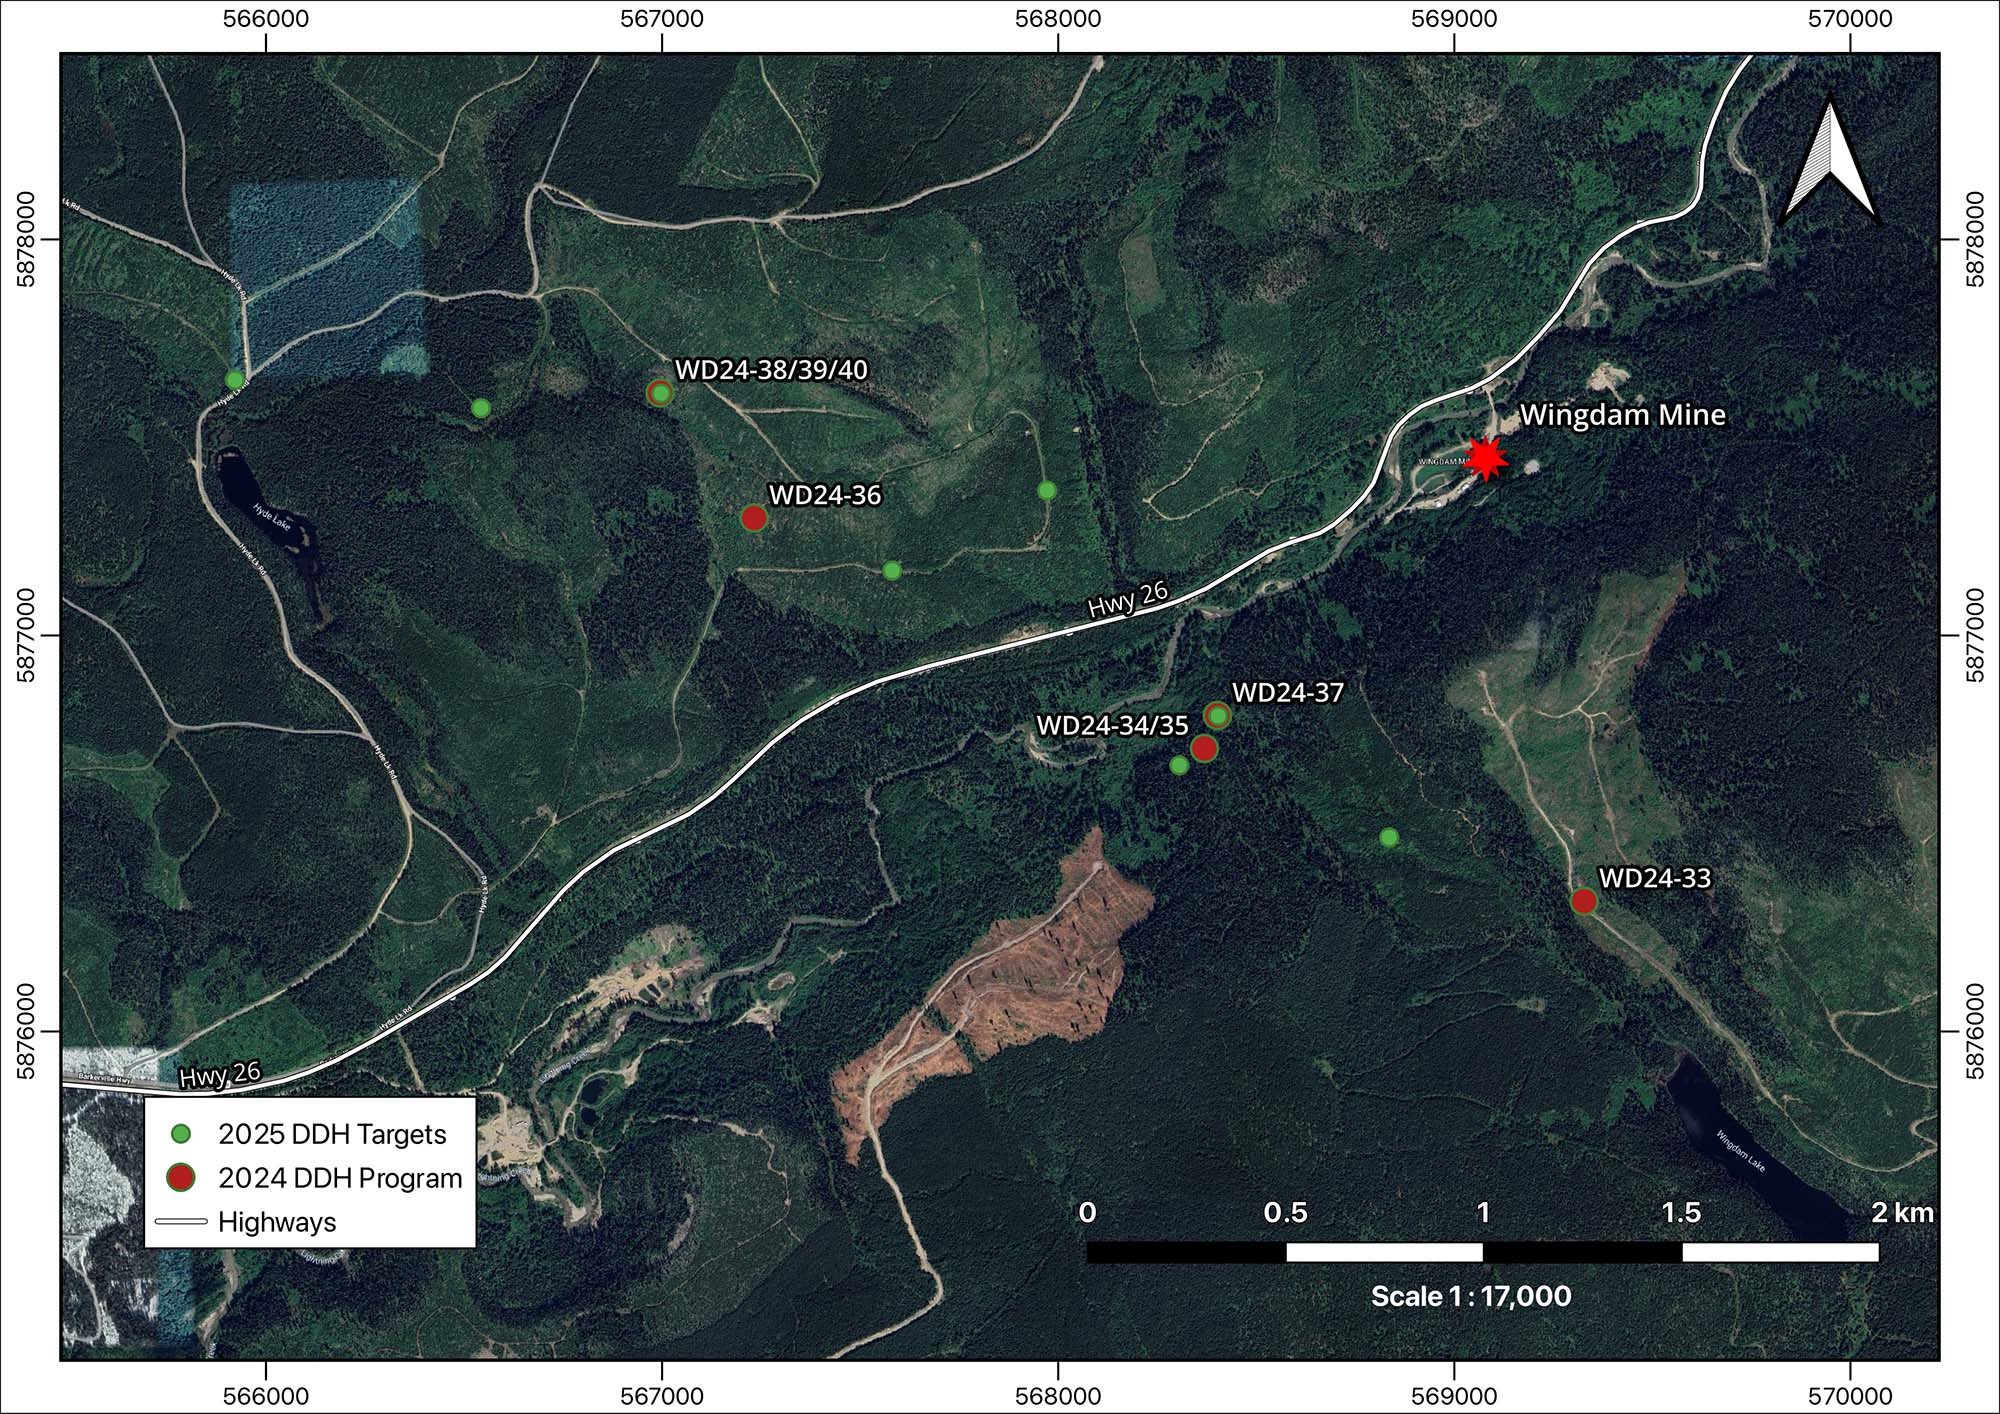Click the Highways legend line symbol
2000x1414 pixels.
pyautogui.click(x=181, y=1221)
